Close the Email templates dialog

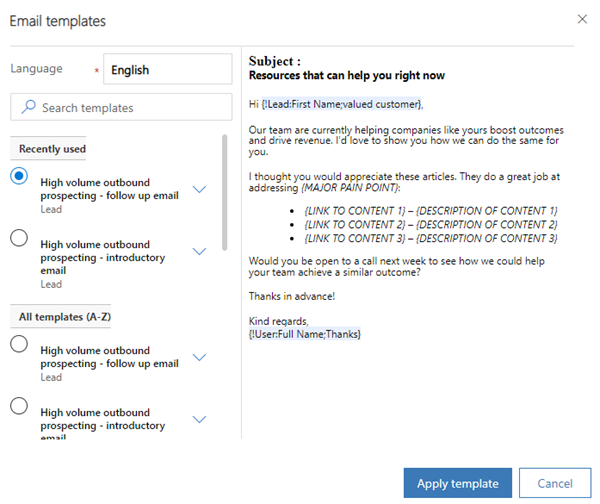[x=583, y=19]
